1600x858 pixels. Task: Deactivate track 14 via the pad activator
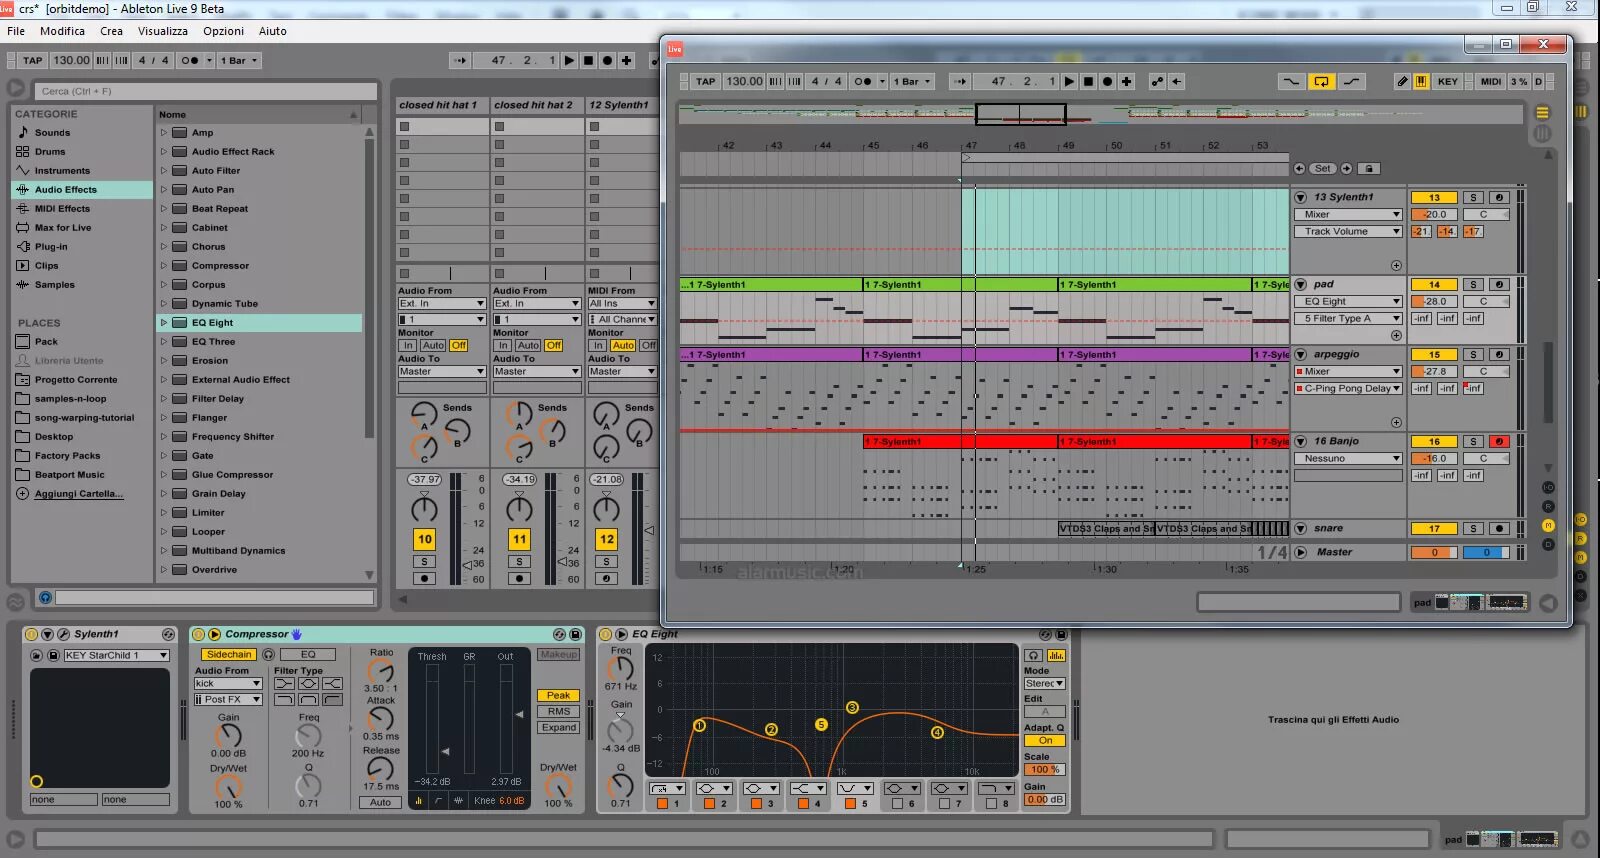tap(1434, 284)
